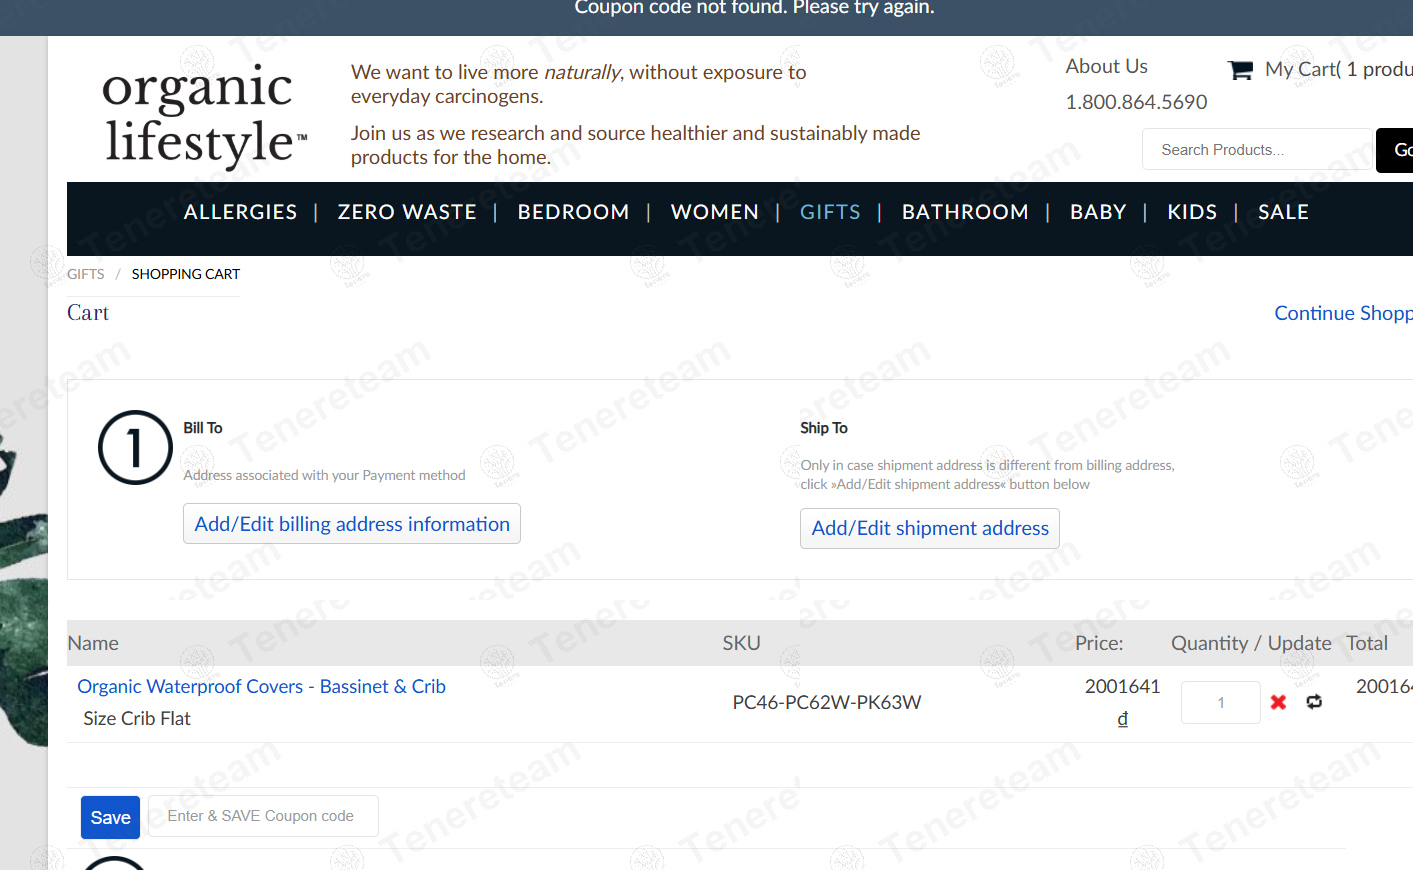The width and height of the screenshot is (1413, 870).
Task: Remove item with the red X icon
Action: pyautogui.click(x=1278, y=702)
